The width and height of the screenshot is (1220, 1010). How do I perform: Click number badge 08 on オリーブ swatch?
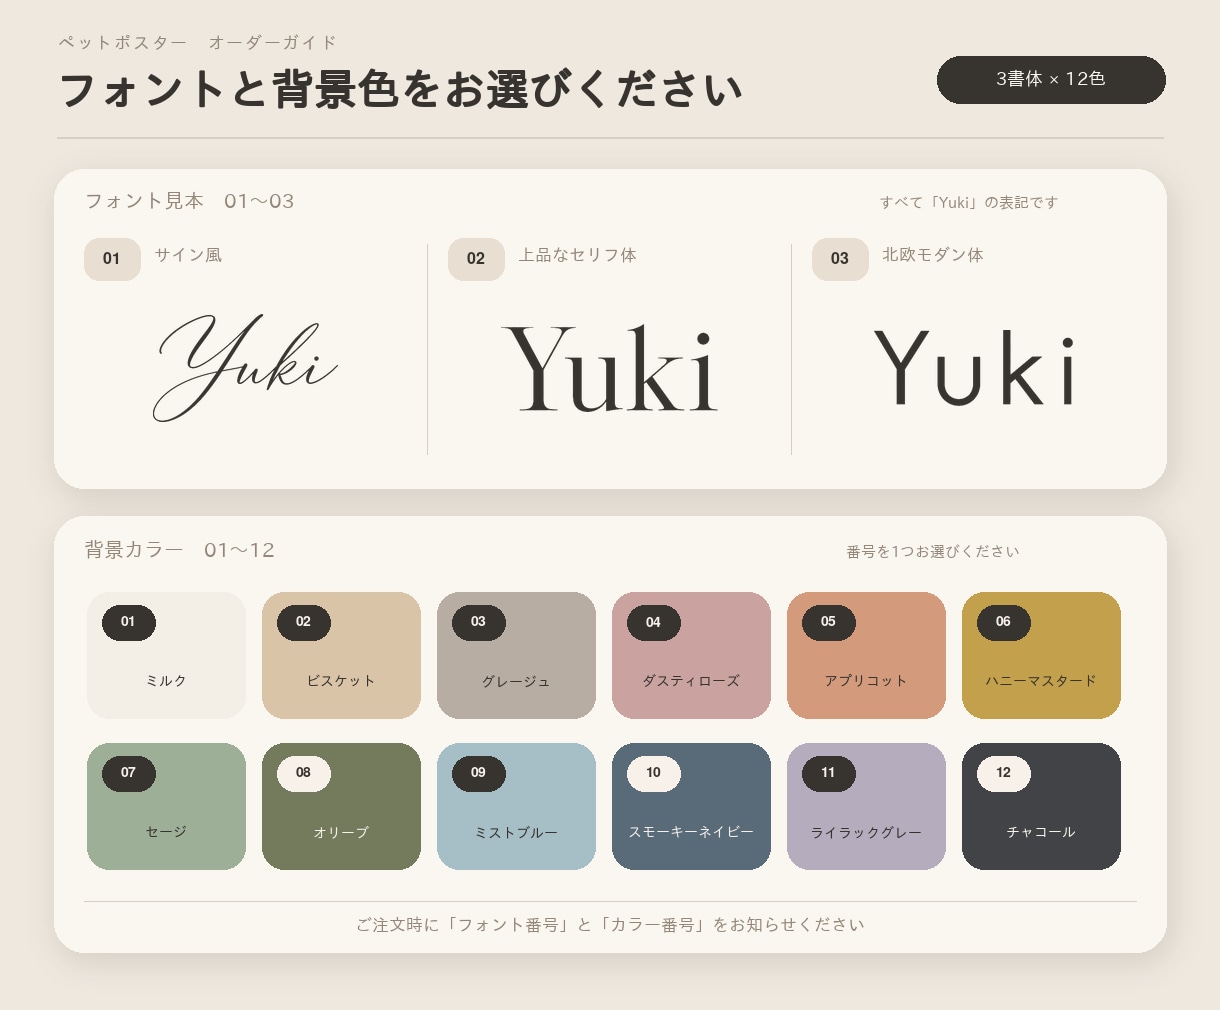click(x=304, y=773)
